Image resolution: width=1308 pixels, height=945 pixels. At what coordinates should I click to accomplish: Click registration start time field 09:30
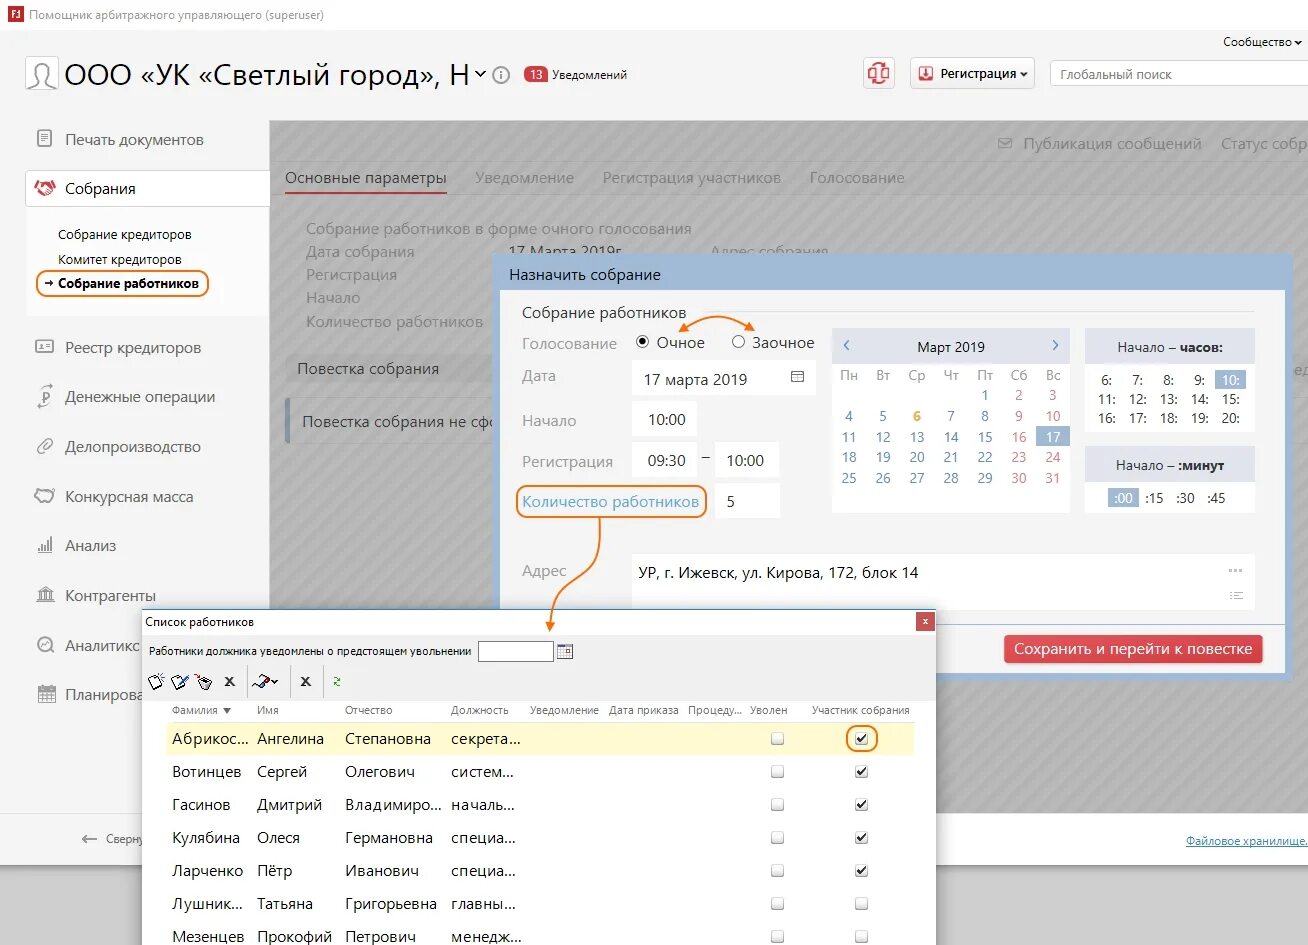pyautogui.click(x=665, y=461)
